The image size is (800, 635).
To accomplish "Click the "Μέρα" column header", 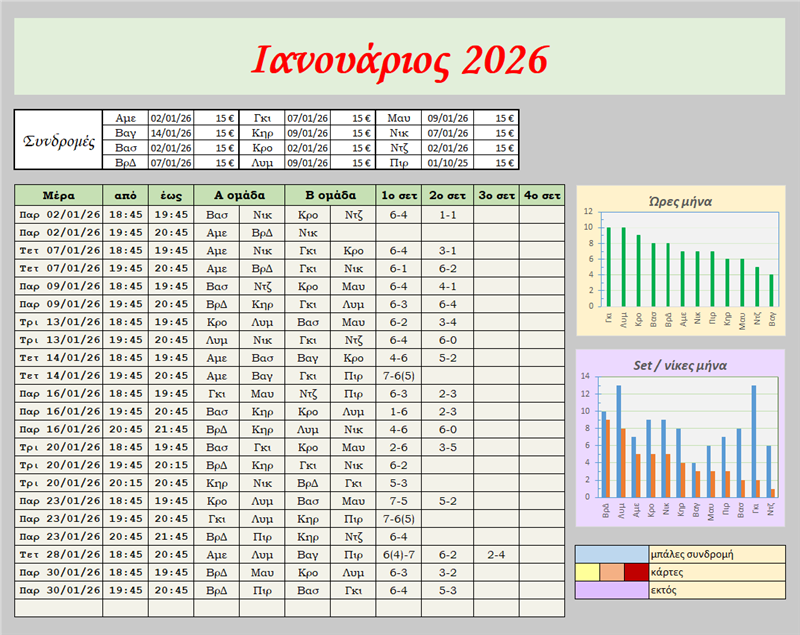I will (x=59, y=195).
